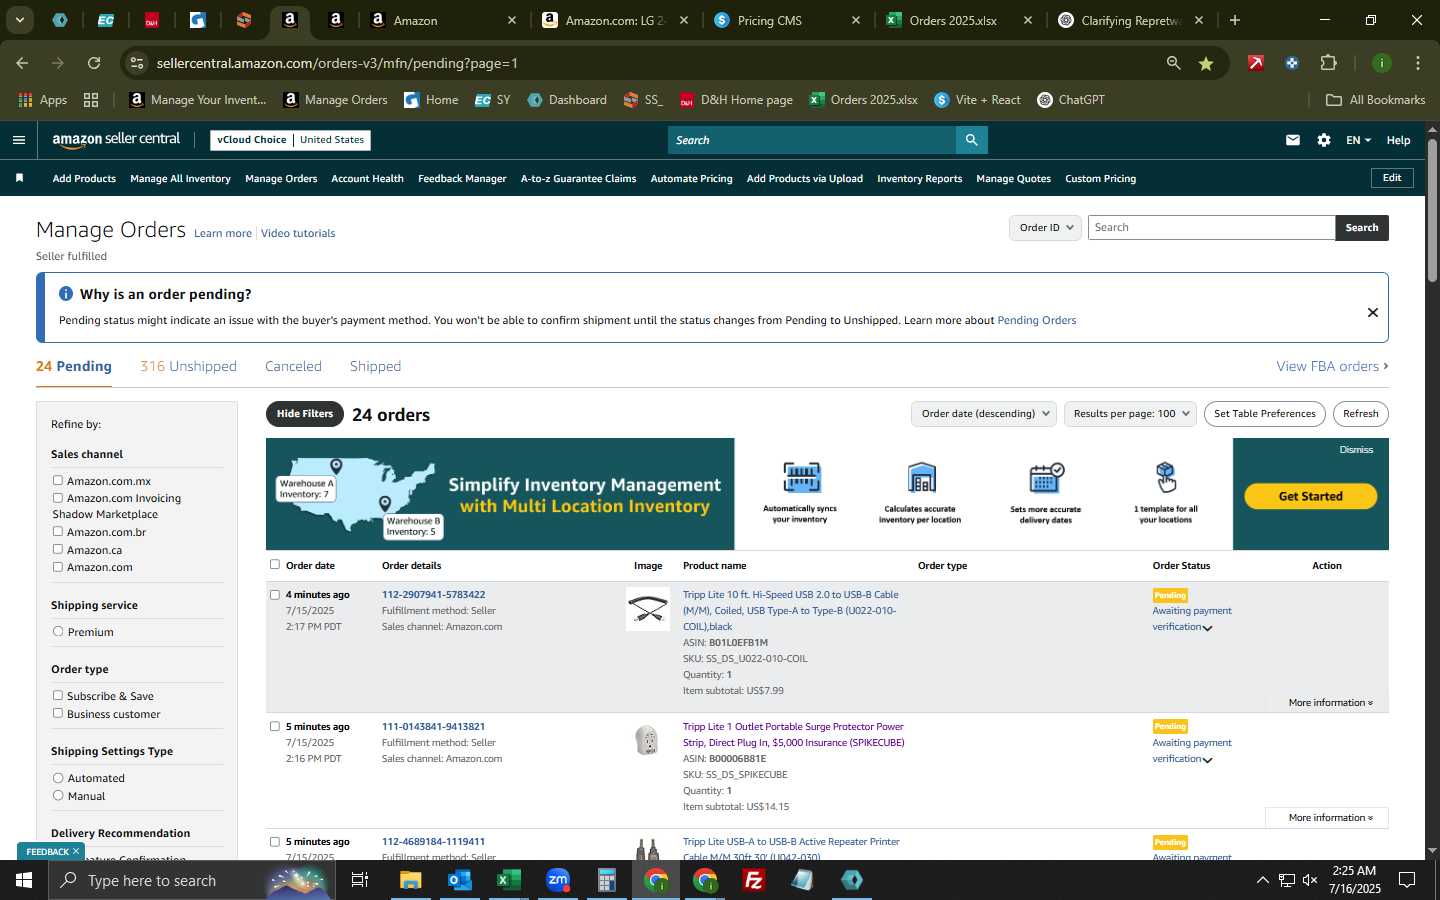Open Zoom from the Windows taskbar
The image size is (1440, 900).
[558, 880]
